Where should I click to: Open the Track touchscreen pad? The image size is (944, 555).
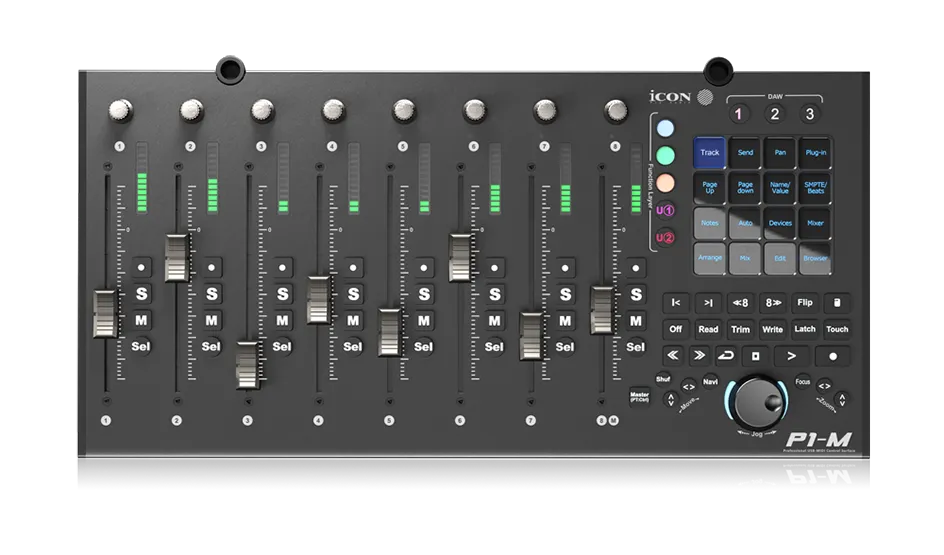tap(710, 153)
